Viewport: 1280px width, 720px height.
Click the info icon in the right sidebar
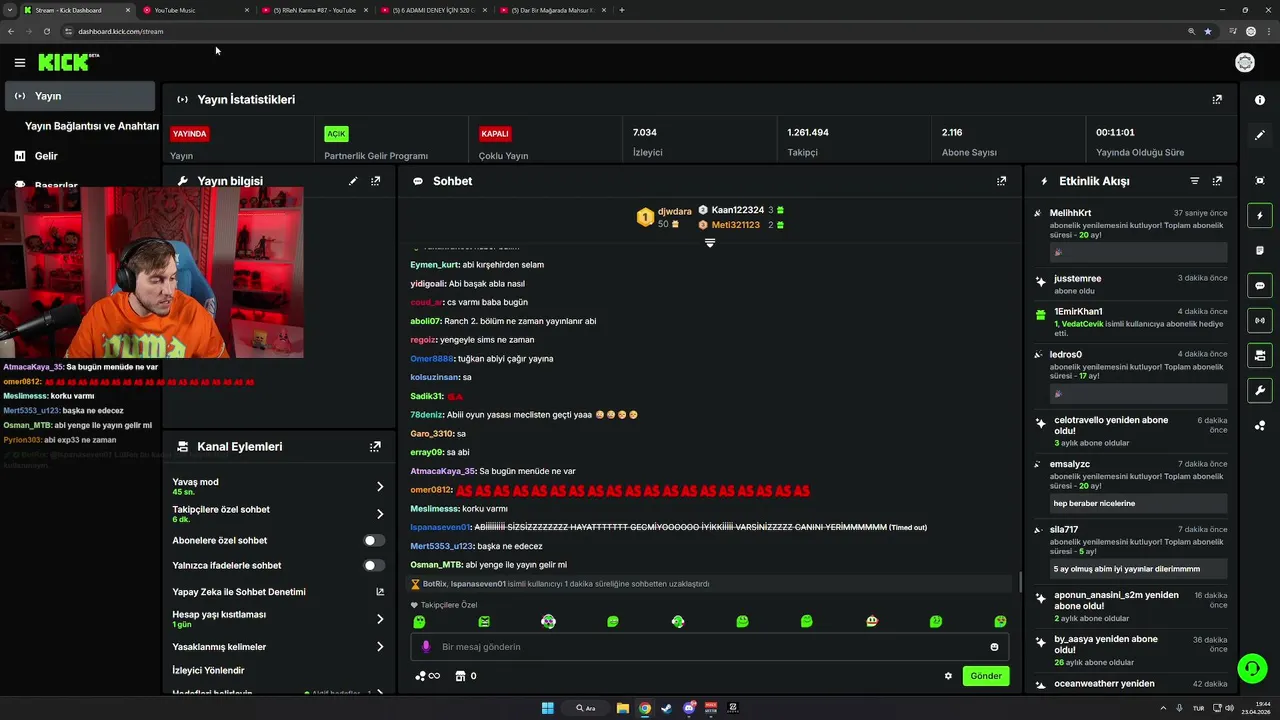[x=1260, y=100]
